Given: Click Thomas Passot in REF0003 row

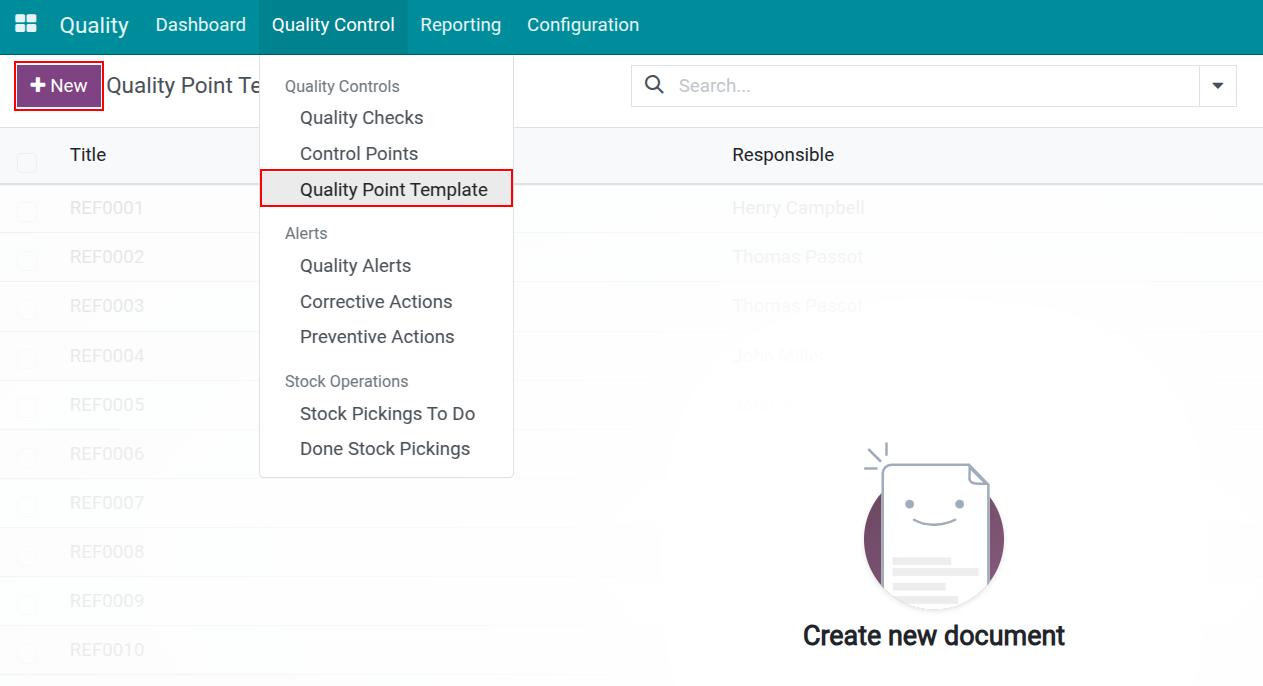Looking at the screenshot, I should tap(797, 306).
